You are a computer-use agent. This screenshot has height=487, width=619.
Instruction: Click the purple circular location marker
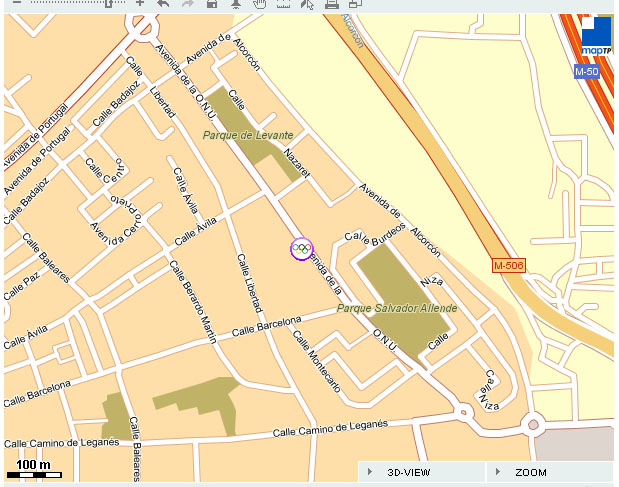tap(301, 248)
